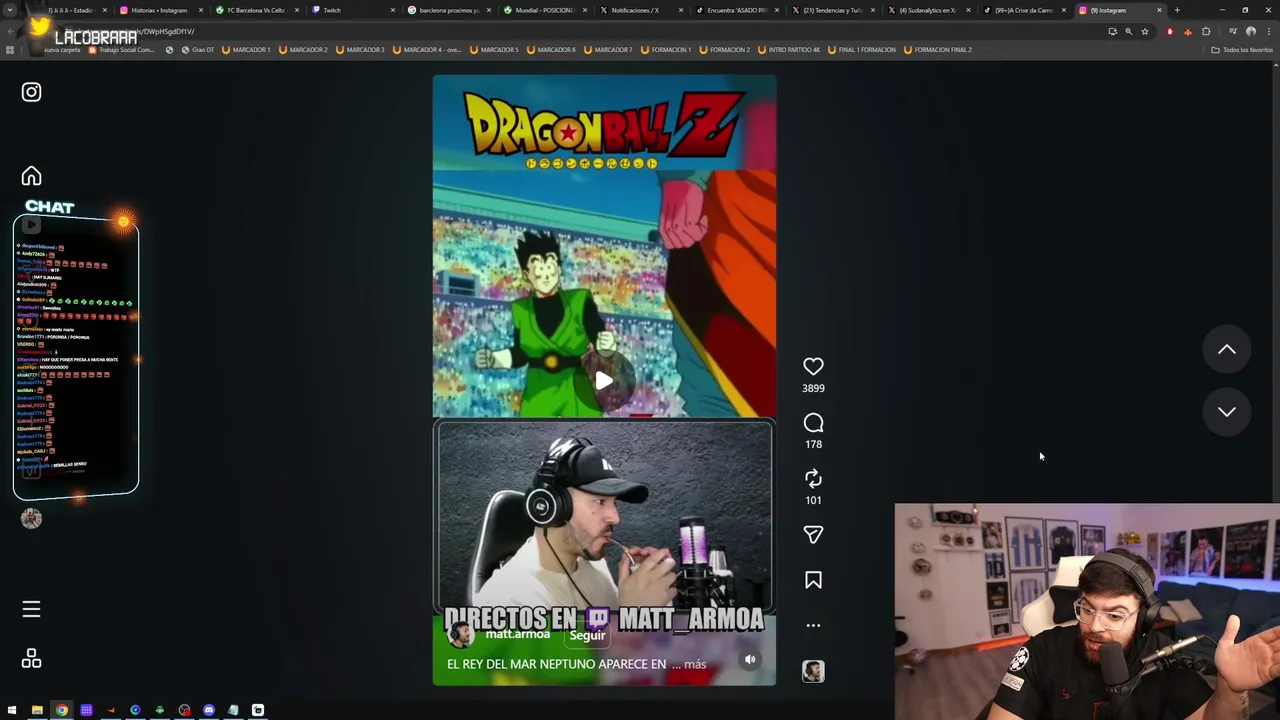This screenshot has height=720, width=1280.
Task: Open the Instagram logo home link
Action: click(31, 92)
